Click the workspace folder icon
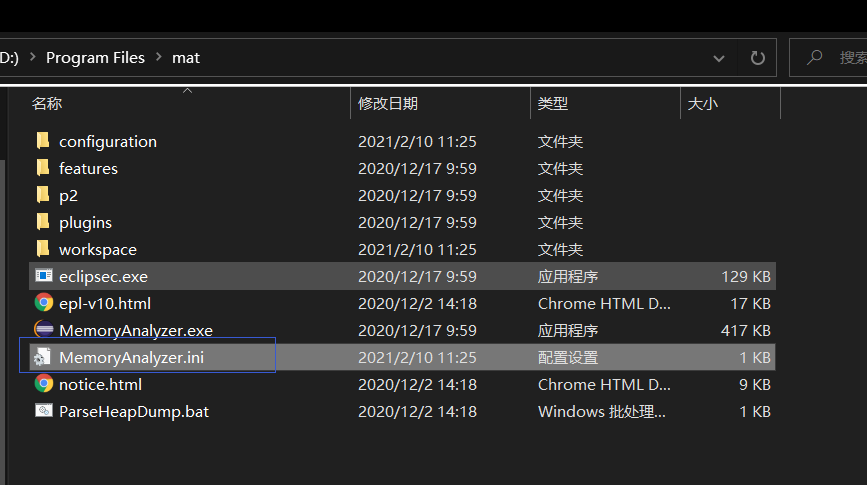The height and width of the screenshot is (485, 867). click(43, 249)
